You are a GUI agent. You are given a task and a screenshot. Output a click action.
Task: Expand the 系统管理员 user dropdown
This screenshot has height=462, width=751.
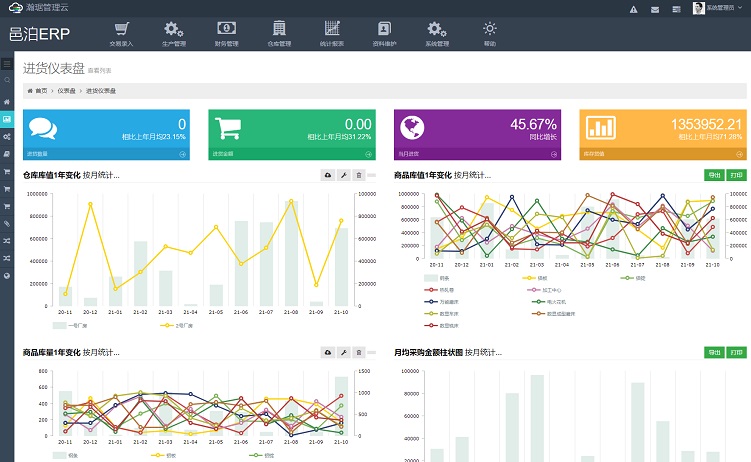click(720, 9)
